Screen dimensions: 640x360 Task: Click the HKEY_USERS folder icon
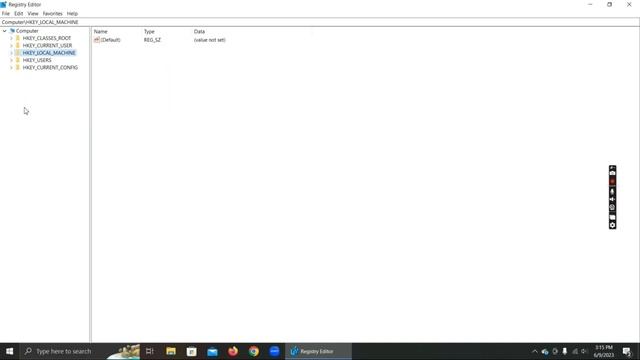click(x=18, y=60)
